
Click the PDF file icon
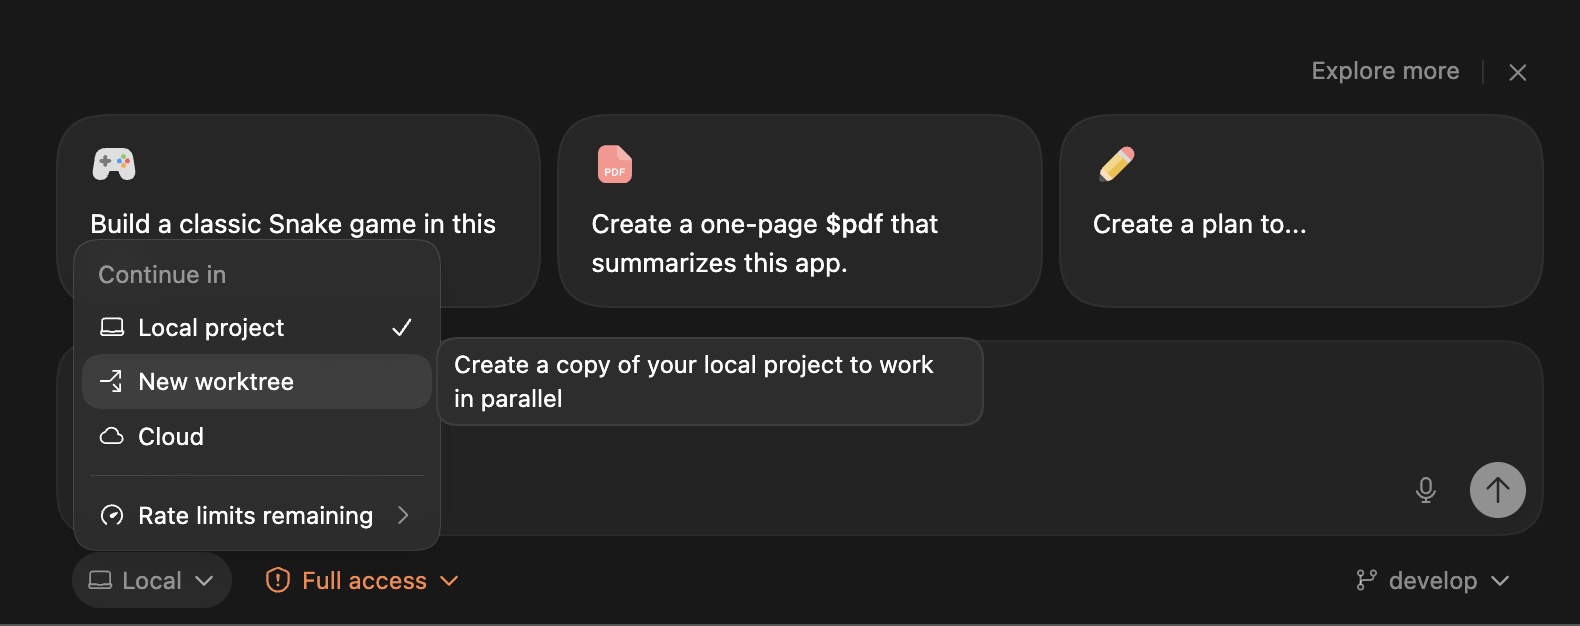click(614, 164)
